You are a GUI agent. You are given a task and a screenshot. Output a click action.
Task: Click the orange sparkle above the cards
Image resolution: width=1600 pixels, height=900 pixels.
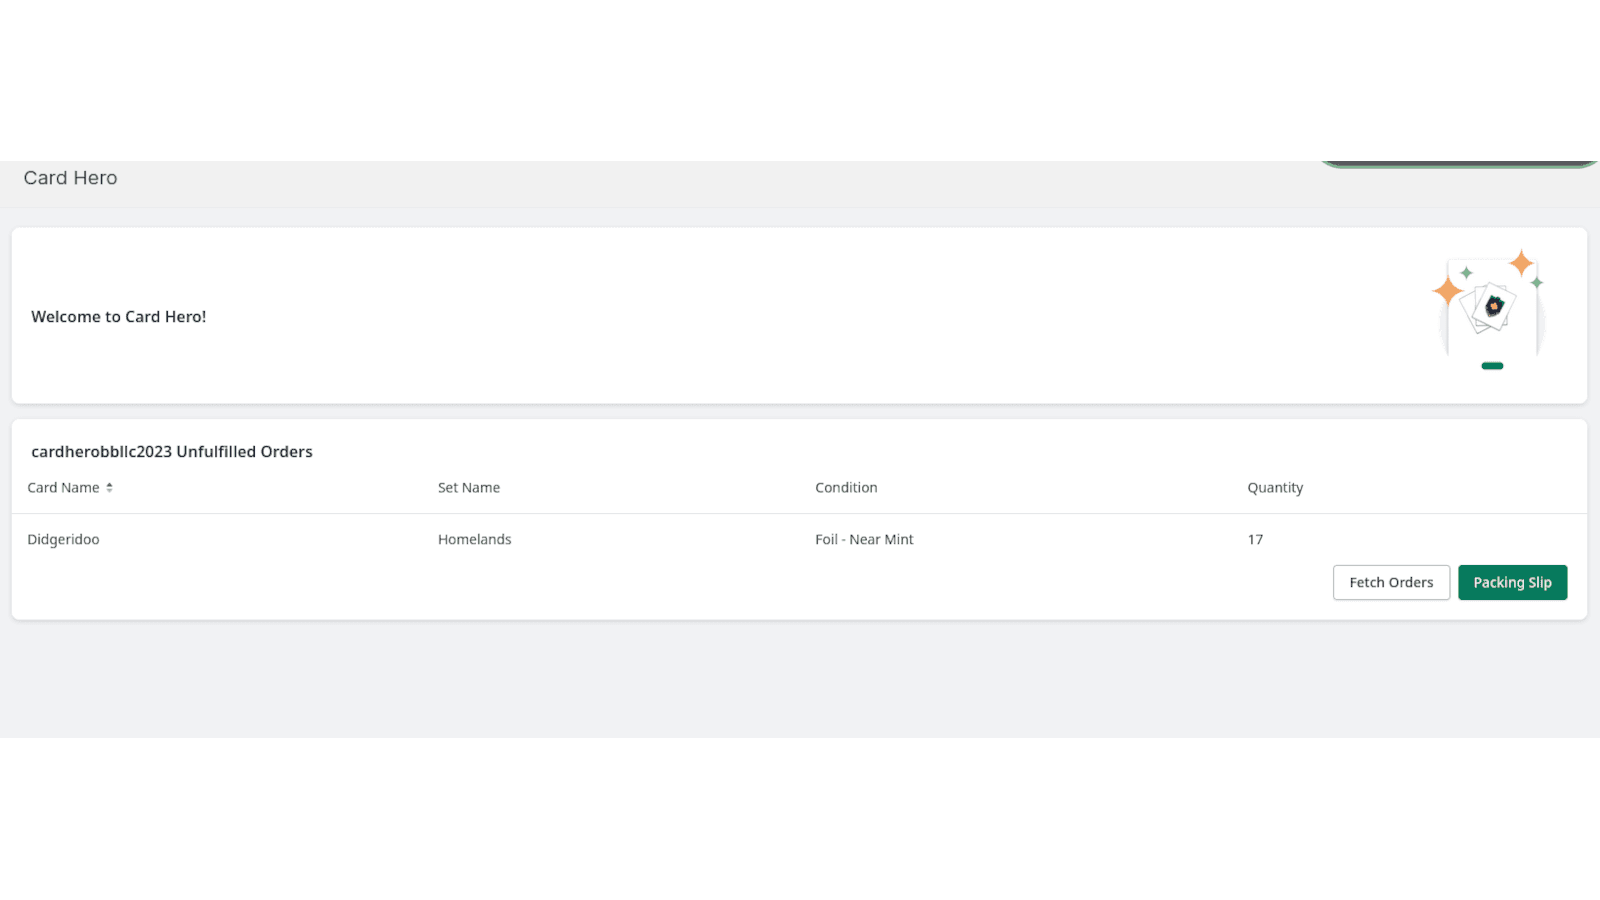tap(1521, 263)
